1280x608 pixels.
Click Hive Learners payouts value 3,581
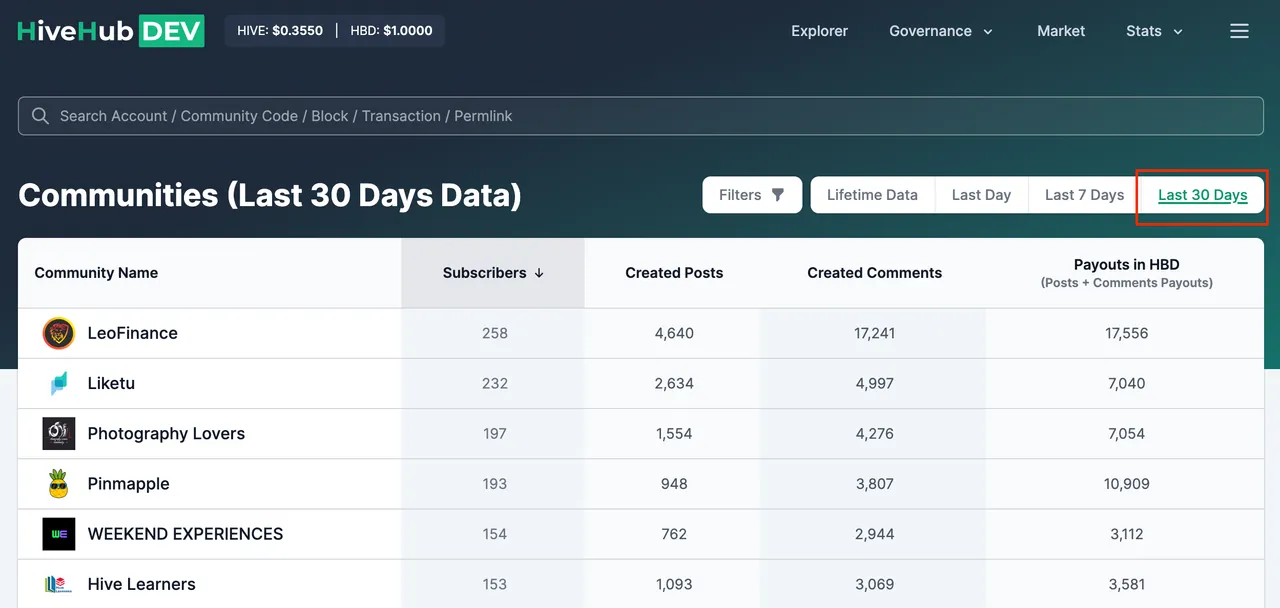[x=1127, y=584]
